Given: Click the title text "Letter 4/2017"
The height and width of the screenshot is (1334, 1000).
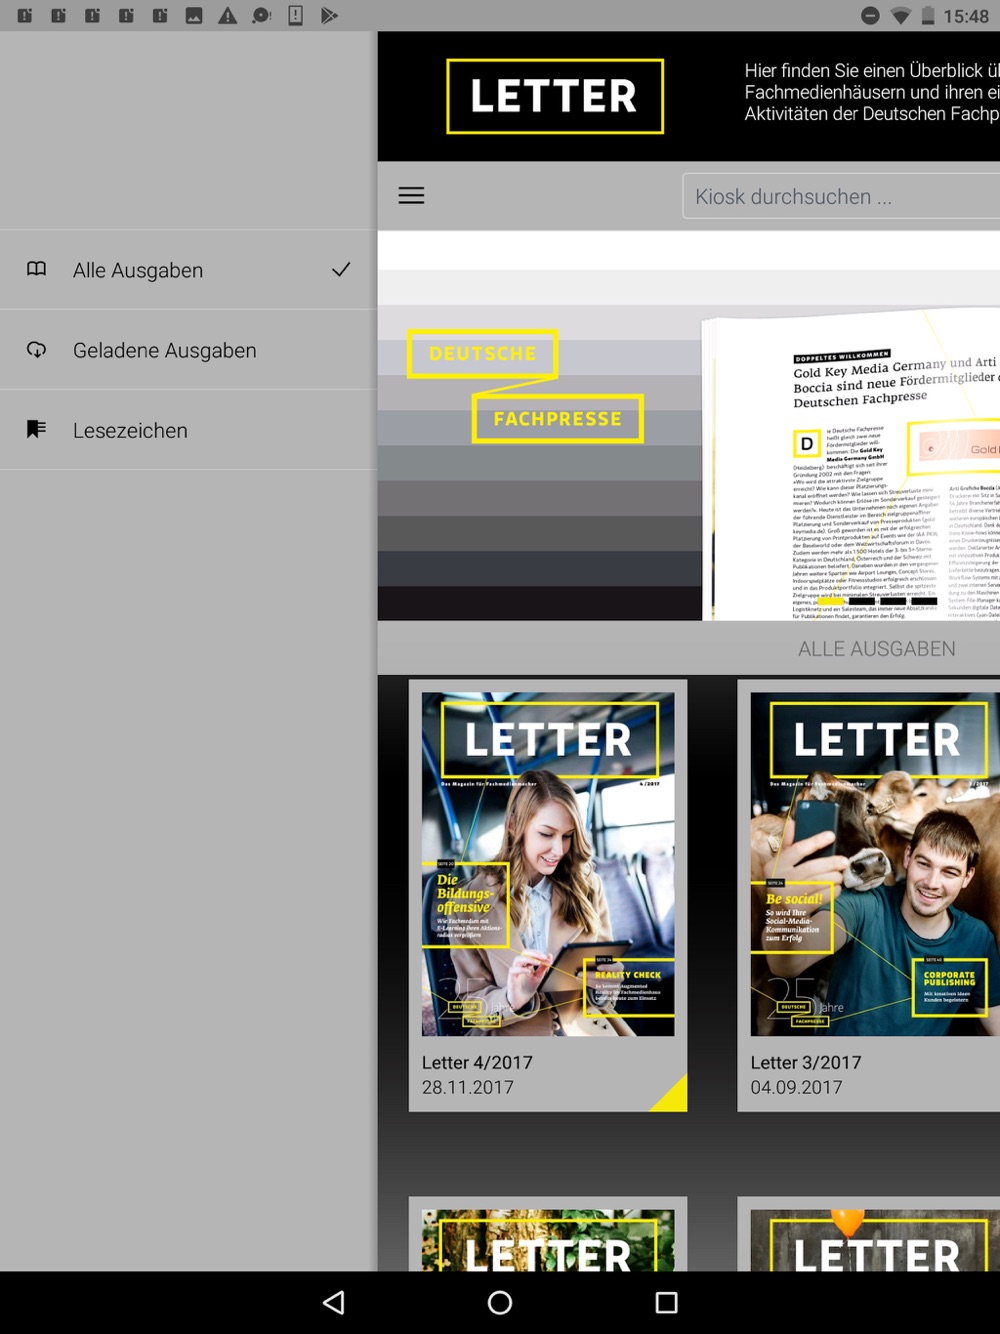Looking at the screenshot, I should pos(477,1062).
